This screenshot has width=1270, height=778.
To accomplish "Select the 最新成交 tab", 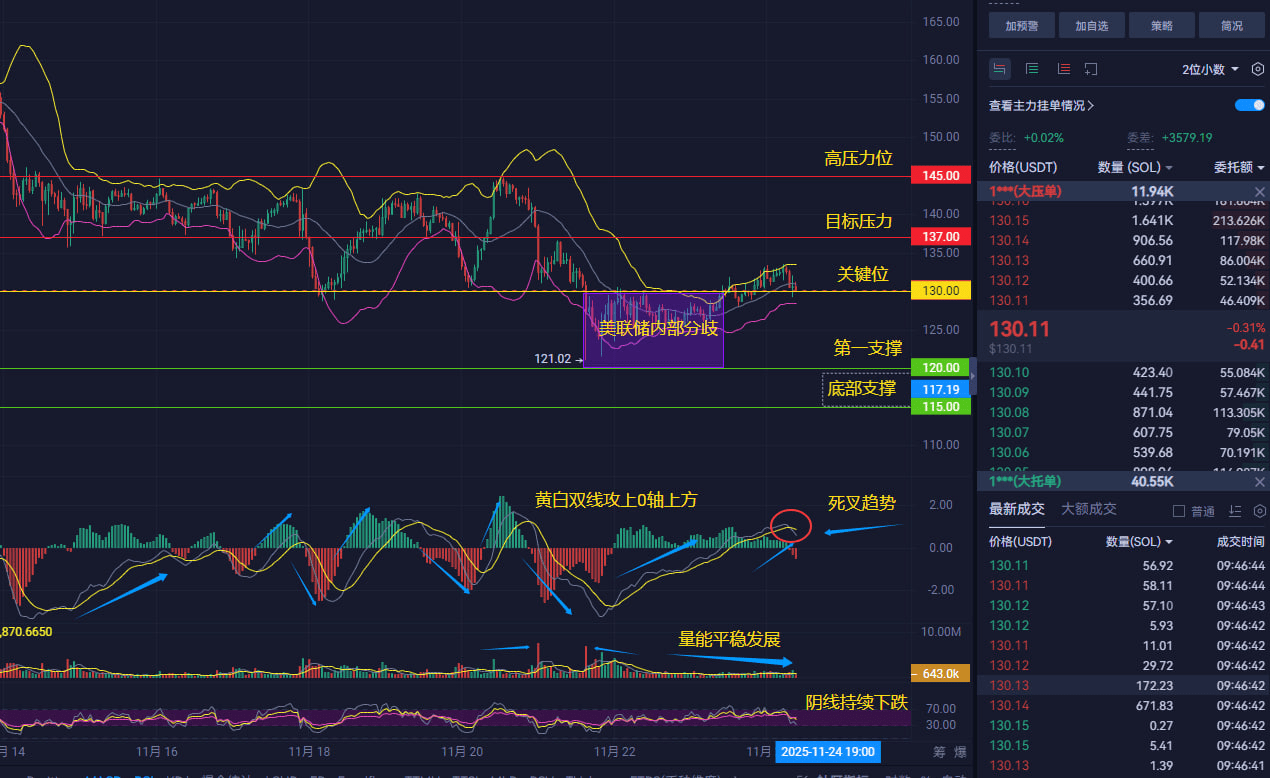I will 1017,509.
